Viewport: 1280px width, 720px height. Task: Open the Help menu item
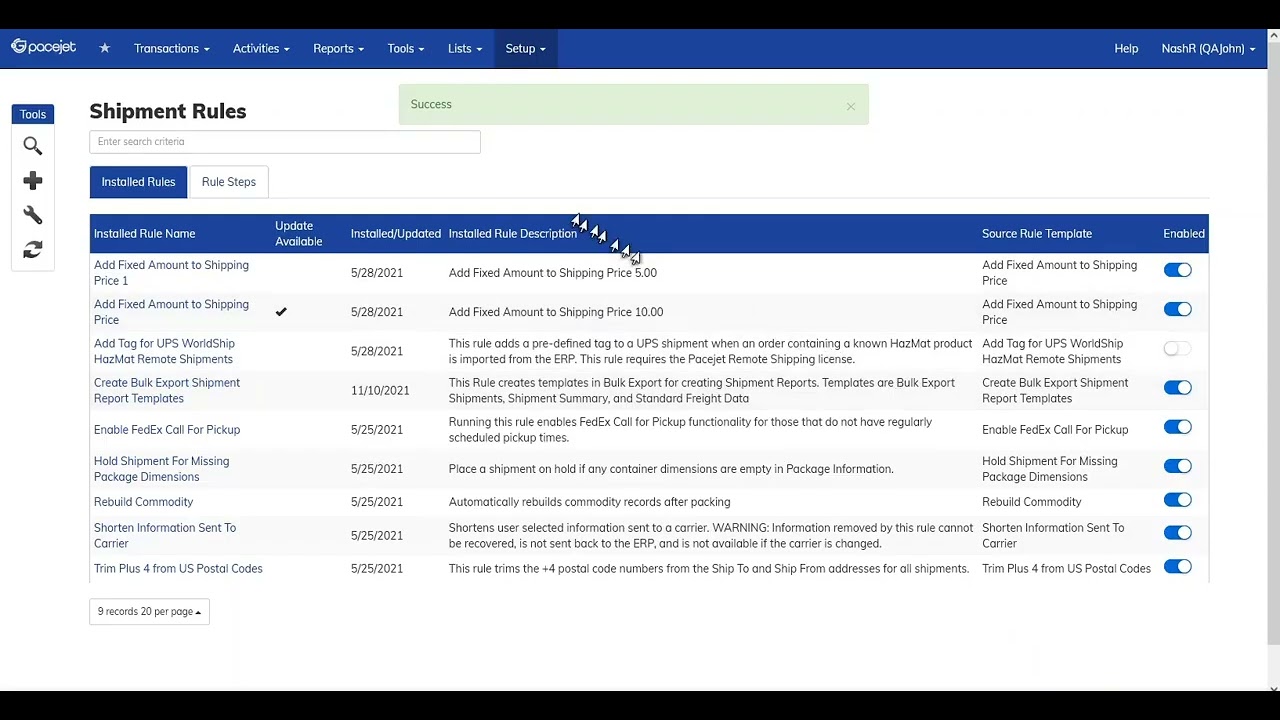click(1126, 48)
